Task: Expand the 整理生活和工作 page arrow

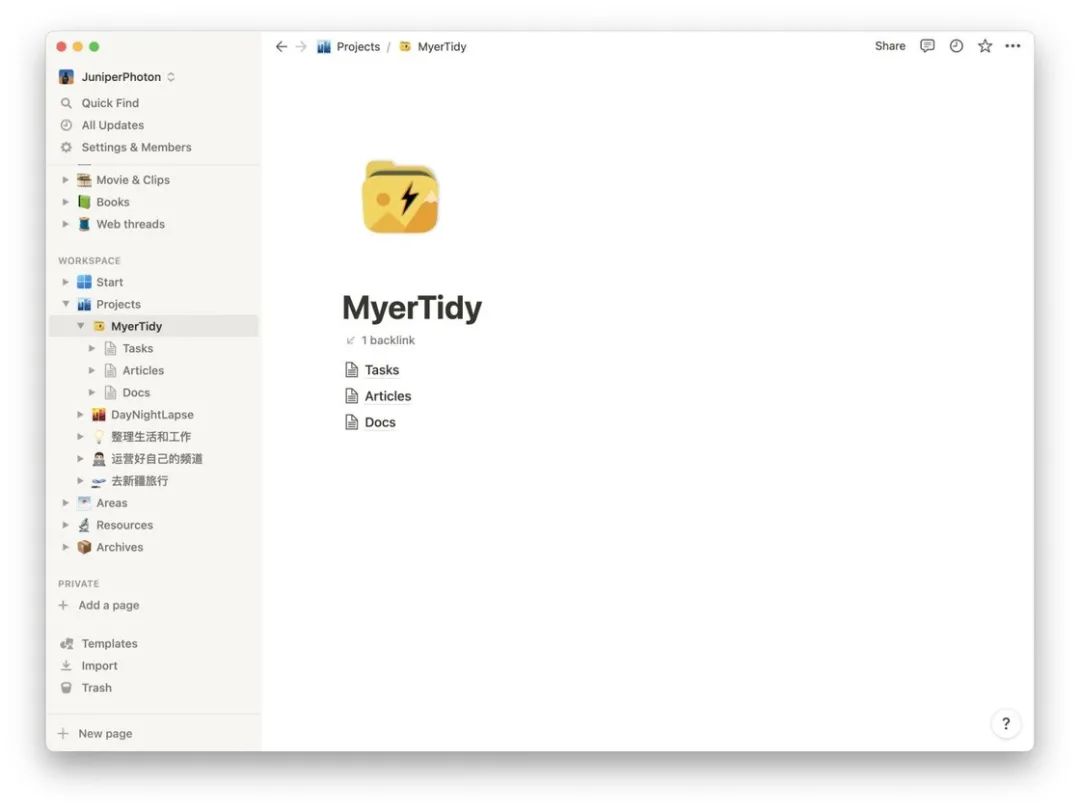Action: coord(81,437)
